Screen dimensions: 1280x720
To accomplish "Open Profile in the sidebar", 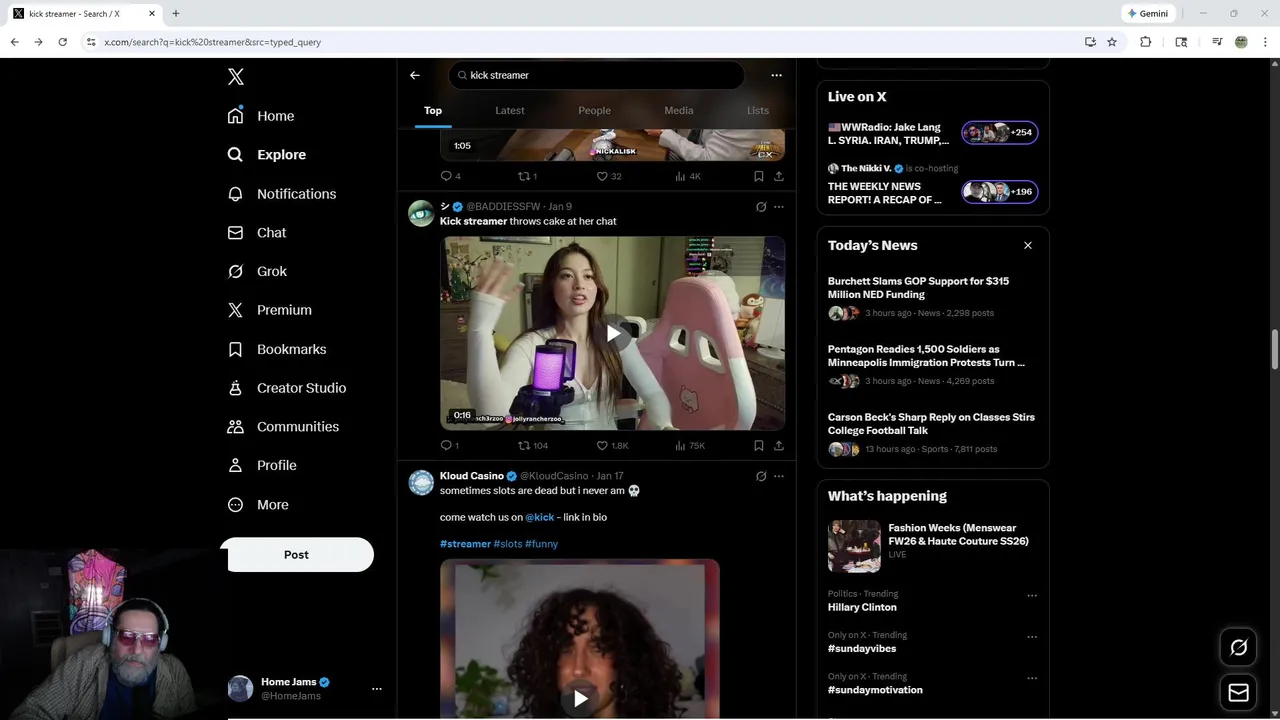I will pos(262,465).
